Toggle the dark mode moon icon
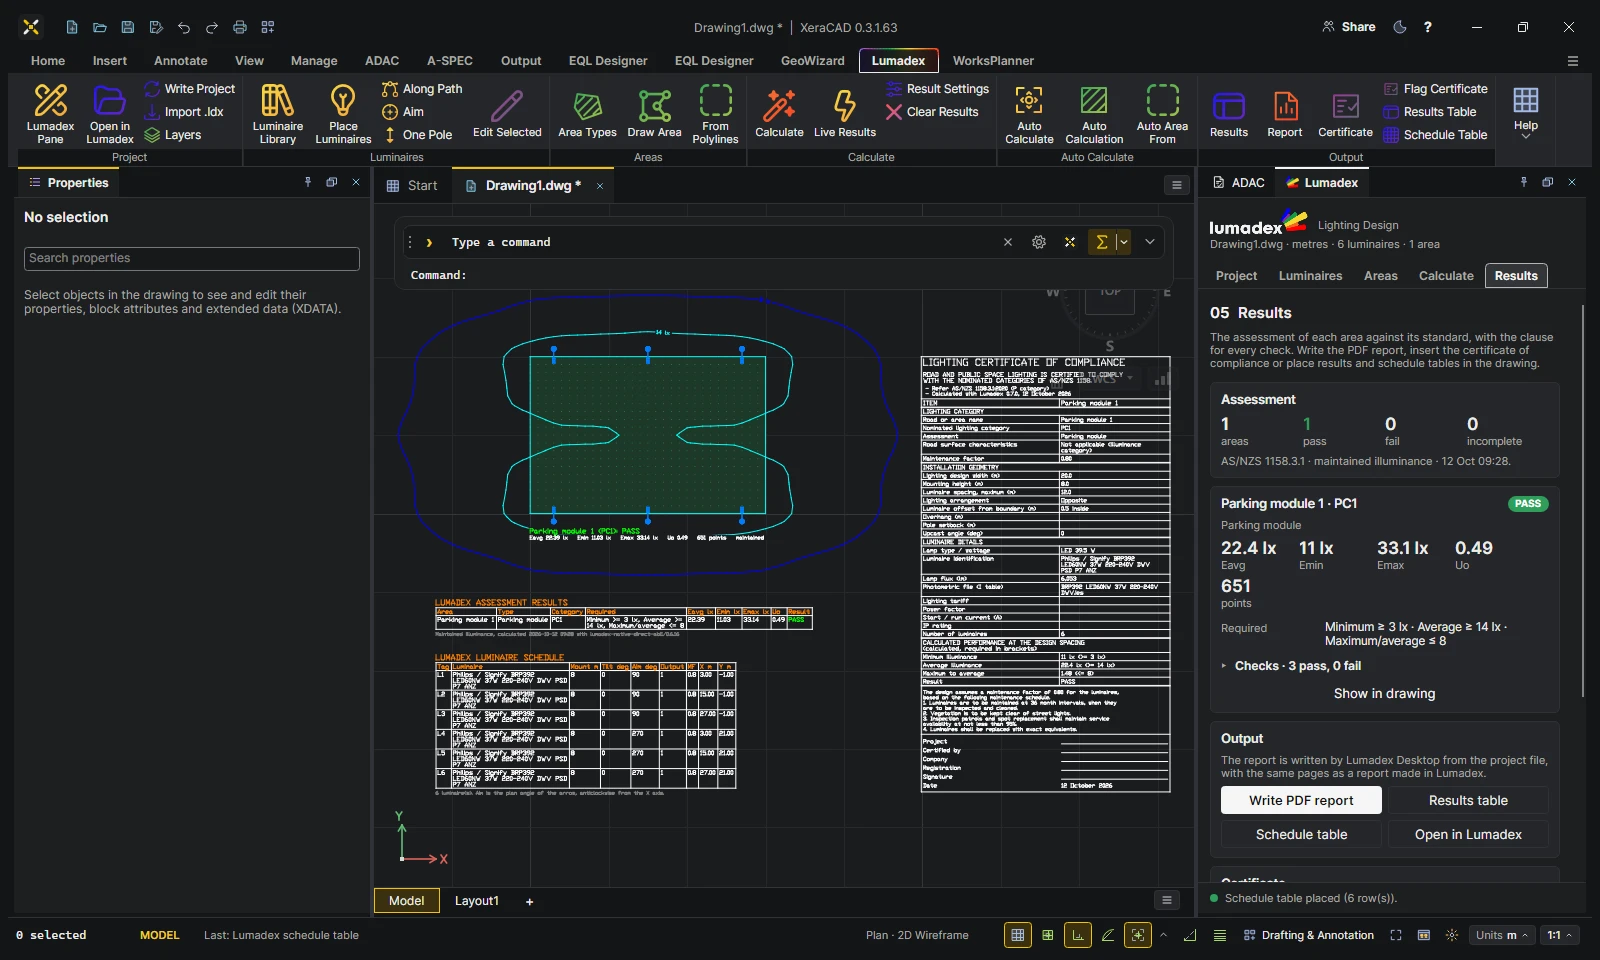 point(1400,27)
